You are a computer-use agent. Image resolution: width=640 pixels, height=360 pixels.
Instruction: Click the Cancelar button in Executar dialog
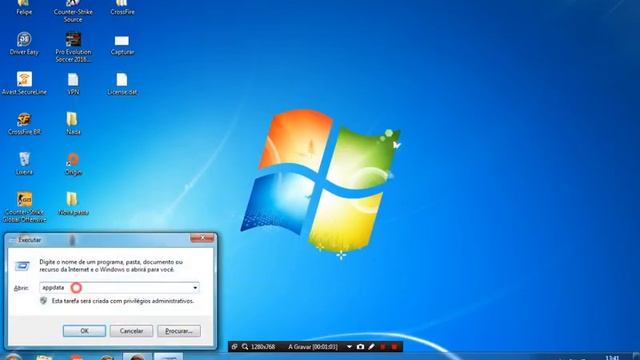[131, 331]
